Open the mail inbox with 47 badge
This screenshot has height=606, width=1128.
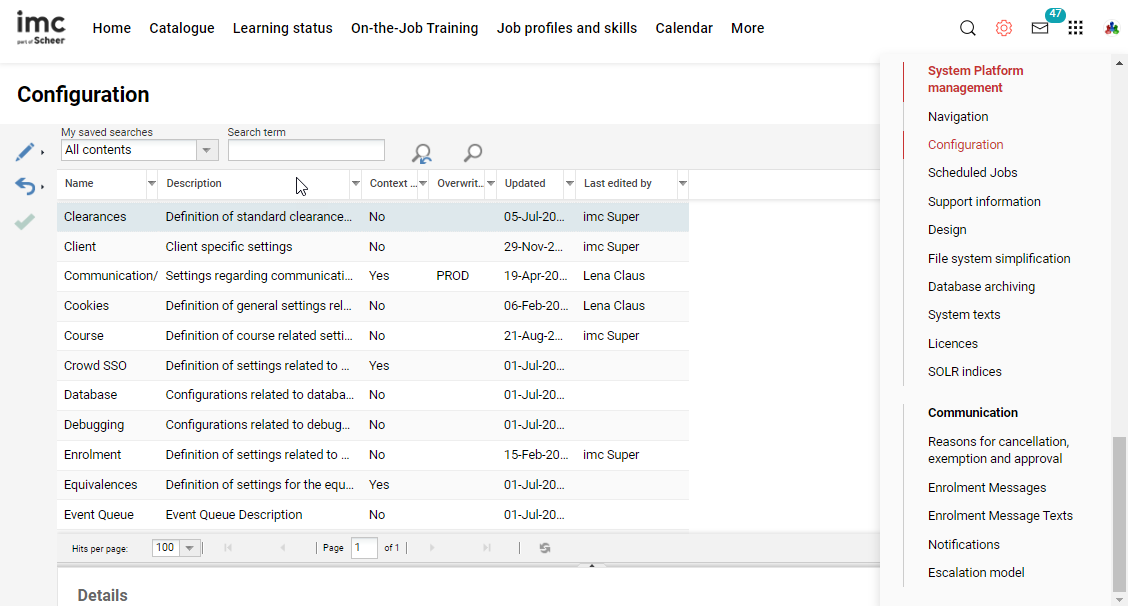[1040, 28]
